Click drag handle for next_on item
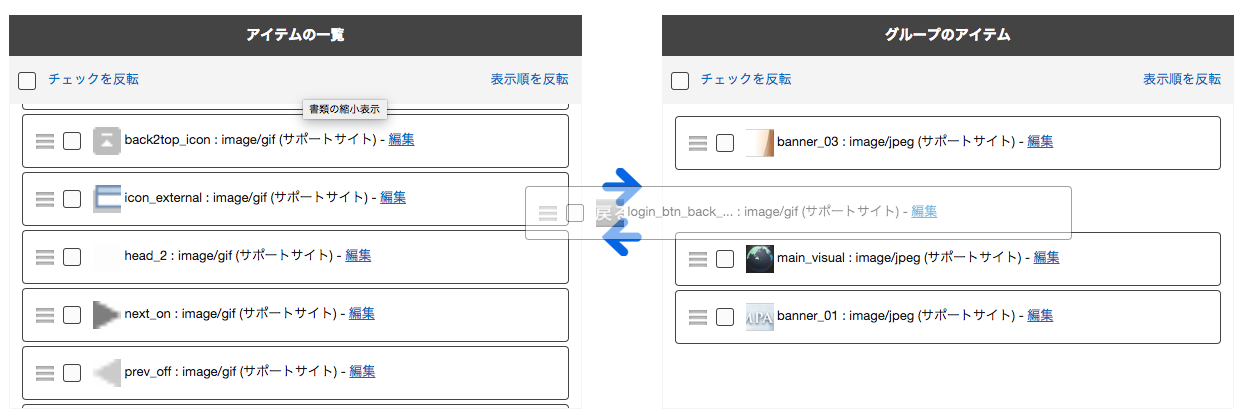1249x420 pixels. coord(44,315)
